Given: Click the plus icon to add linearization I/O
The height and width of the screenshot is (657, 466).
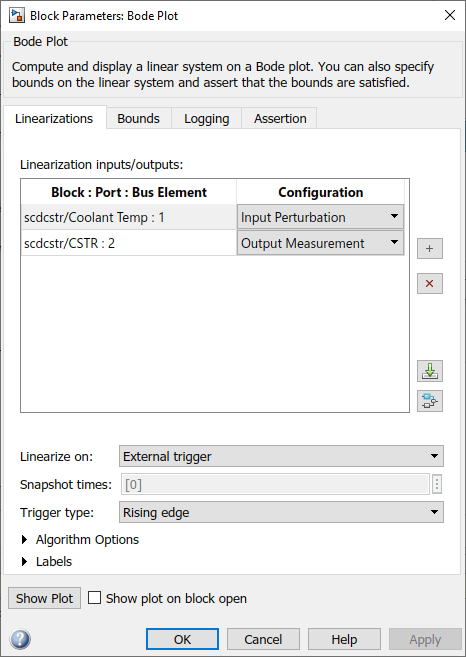Looking at the screenshot, I should click(430, 249).
